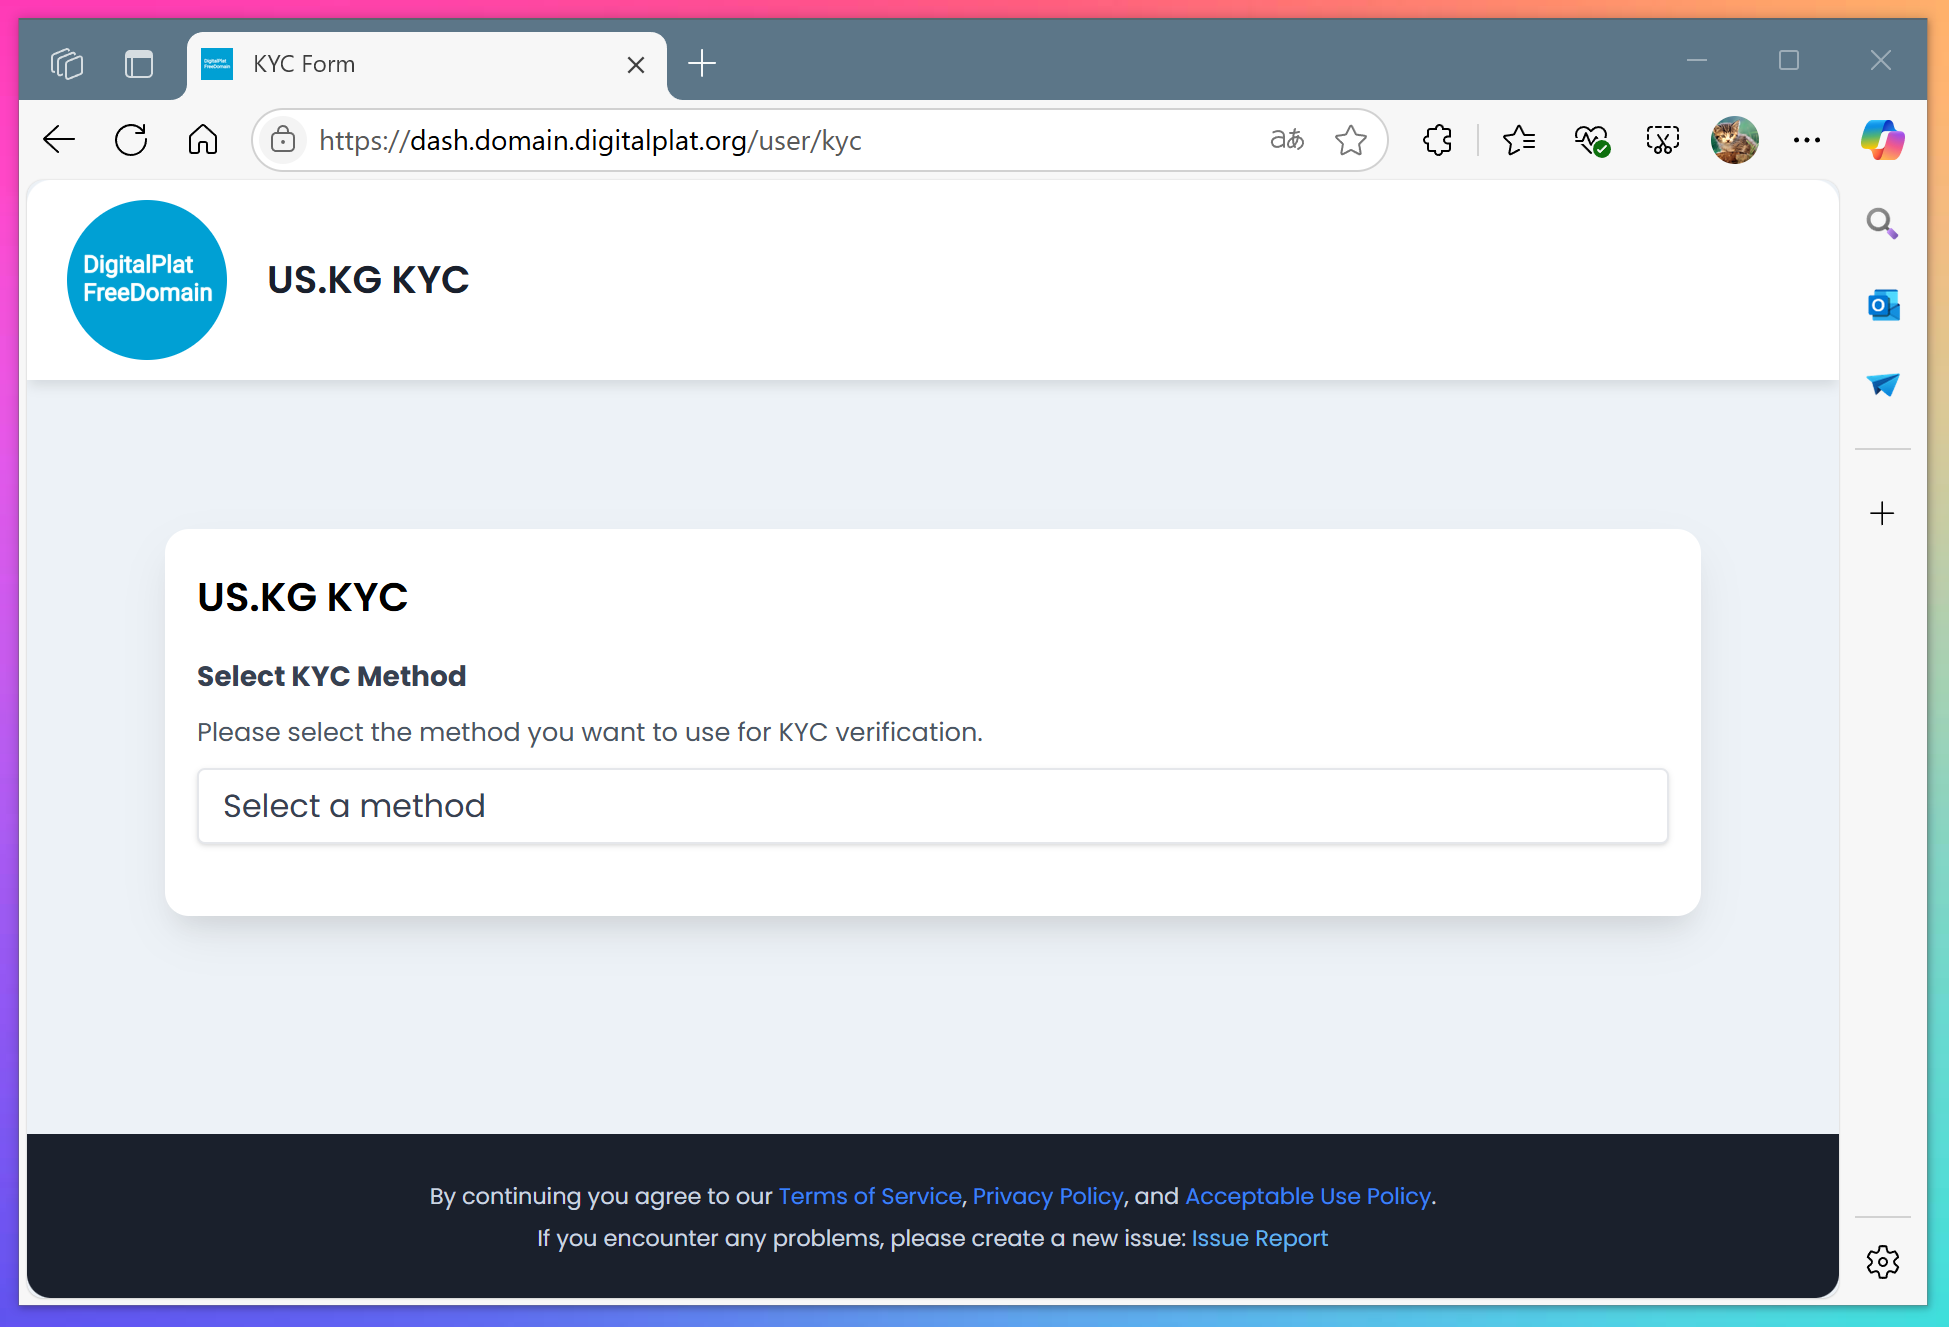
Task: View site information lock icon
Action: point(283,140)
